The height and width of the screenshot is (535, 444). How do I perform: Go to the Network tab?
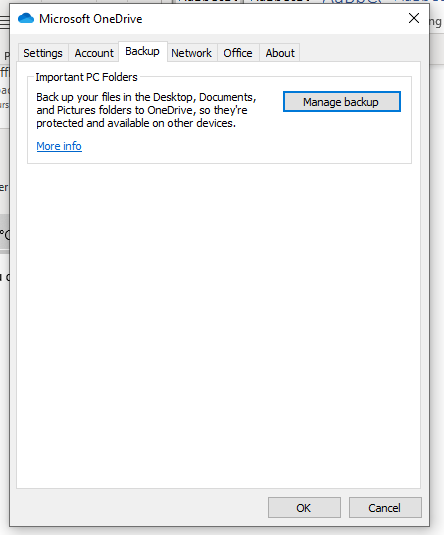192,53
